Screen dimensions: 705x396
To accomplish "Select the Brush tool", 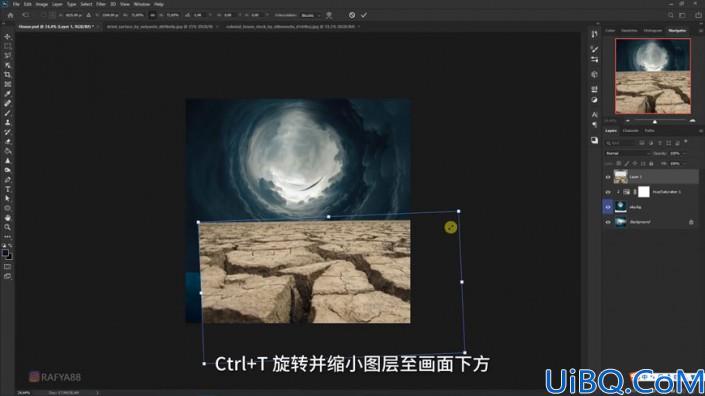I will (7, 113).
